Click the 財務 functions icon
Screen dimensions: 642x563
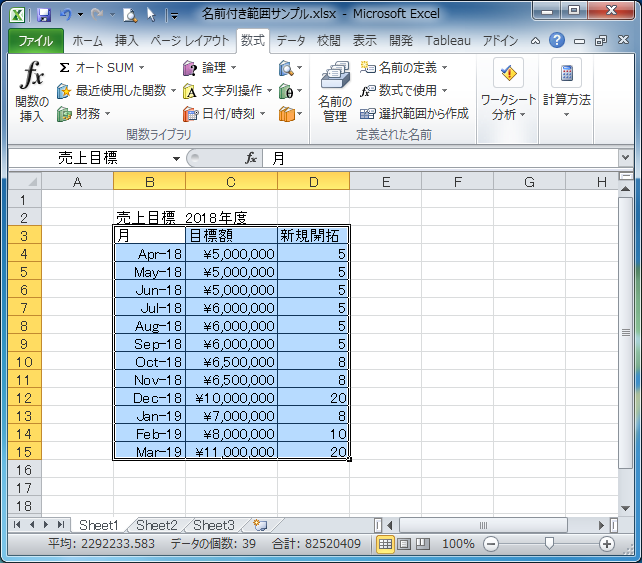[x=65, y=114]
